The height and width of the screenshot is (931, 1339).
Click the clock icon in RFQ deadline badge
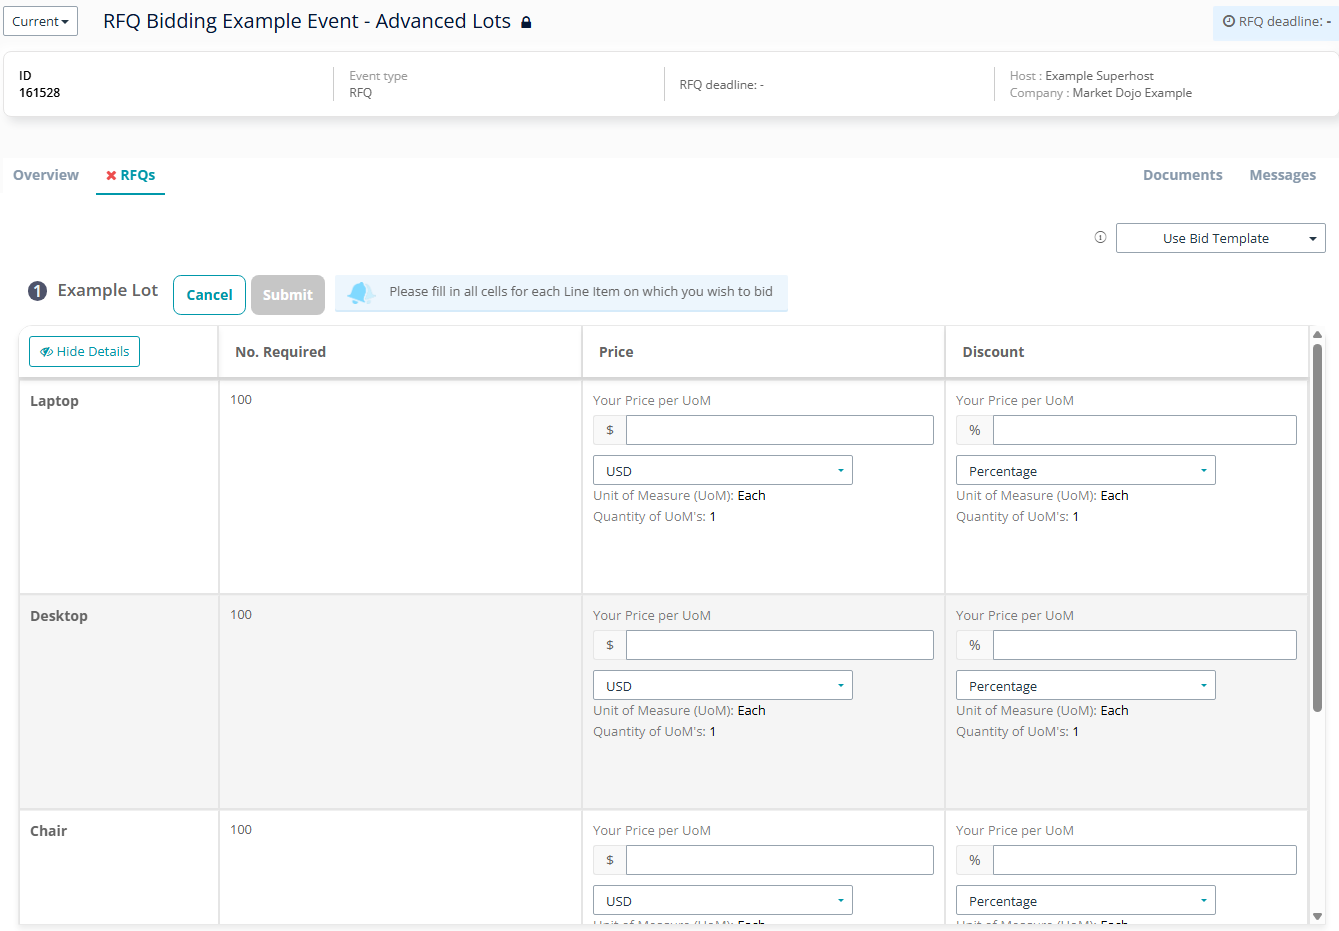tap(1229, 21)
